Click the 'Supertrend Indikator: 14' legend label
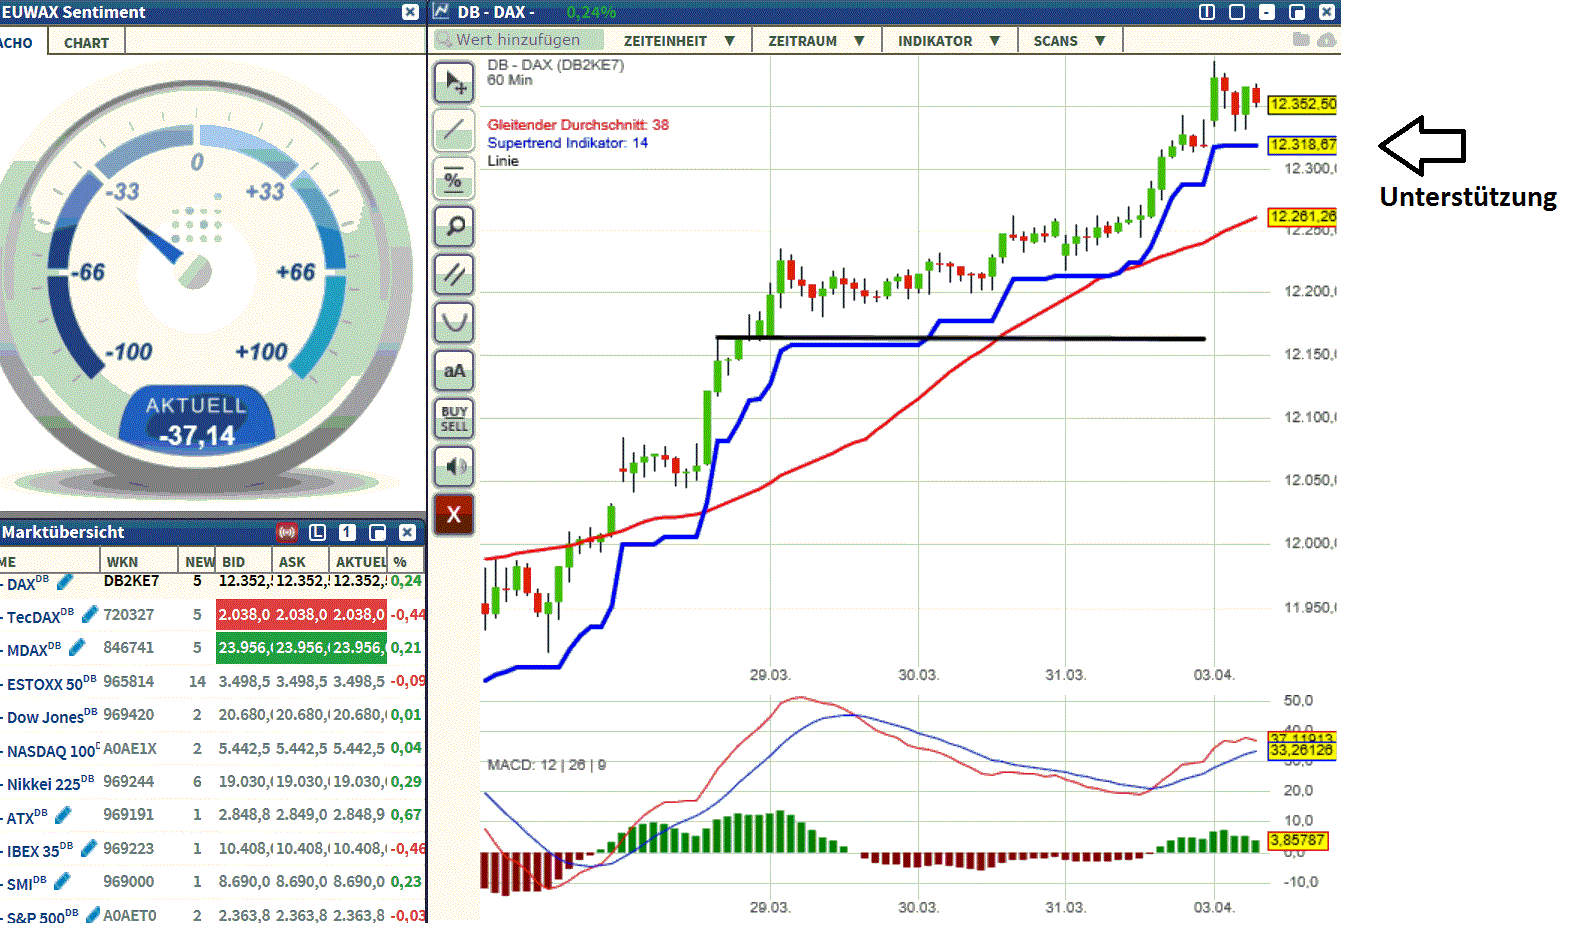Viewport: 1575px width, 942px height. 567,143
